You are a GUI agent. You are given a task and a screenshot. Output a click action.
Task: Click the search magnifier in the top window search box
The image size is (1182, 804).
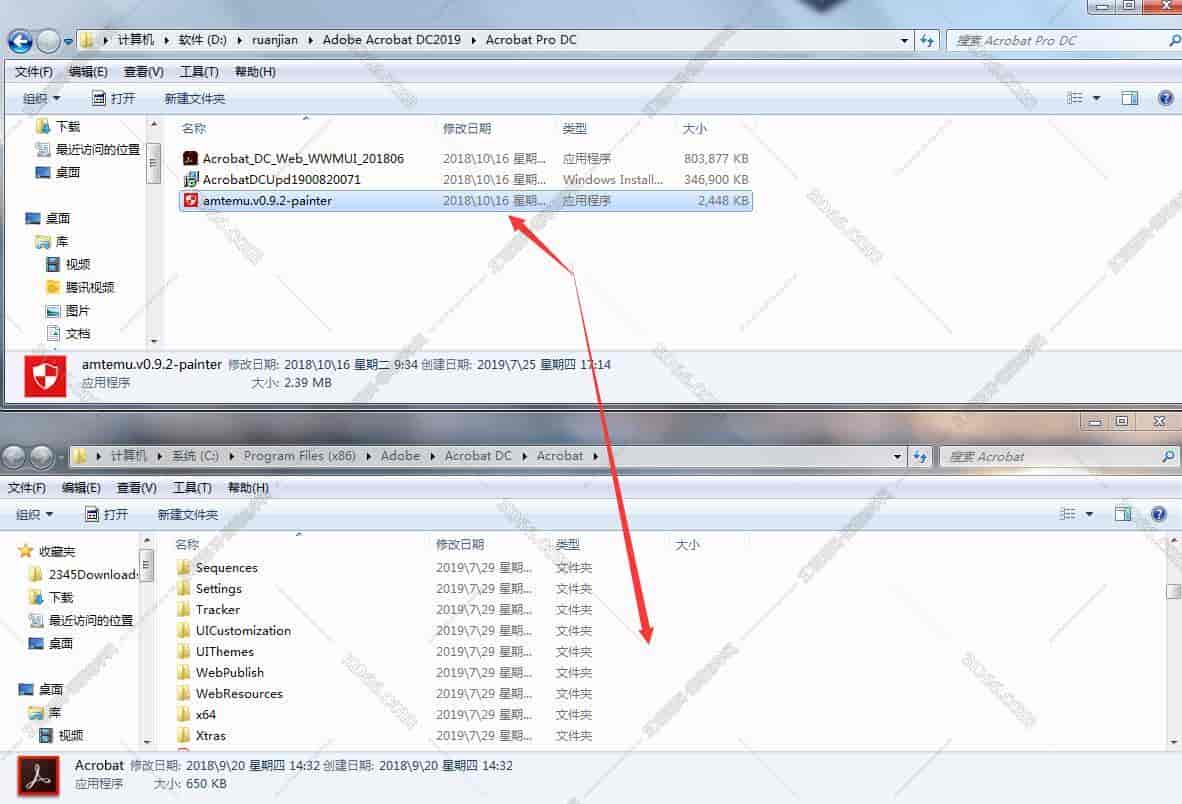coord(1174,41)
